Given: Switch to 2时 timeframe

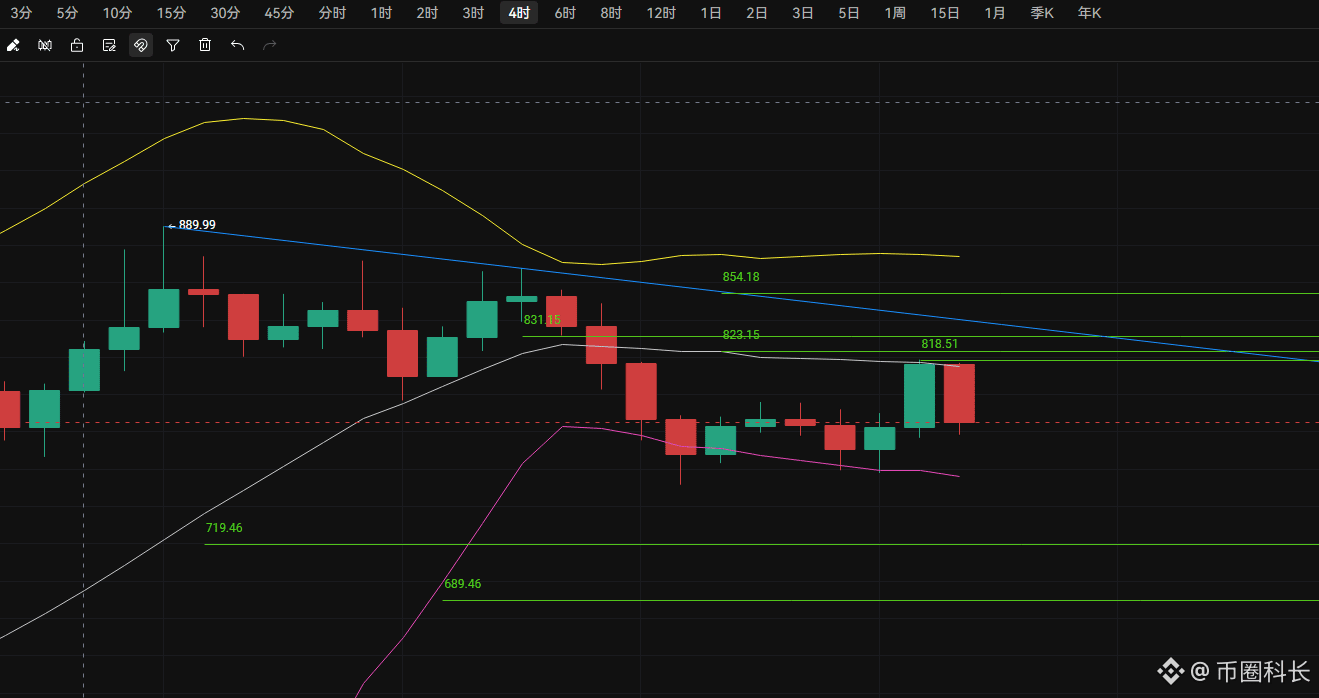Looking at the screenshot, I should coord(427,13).
